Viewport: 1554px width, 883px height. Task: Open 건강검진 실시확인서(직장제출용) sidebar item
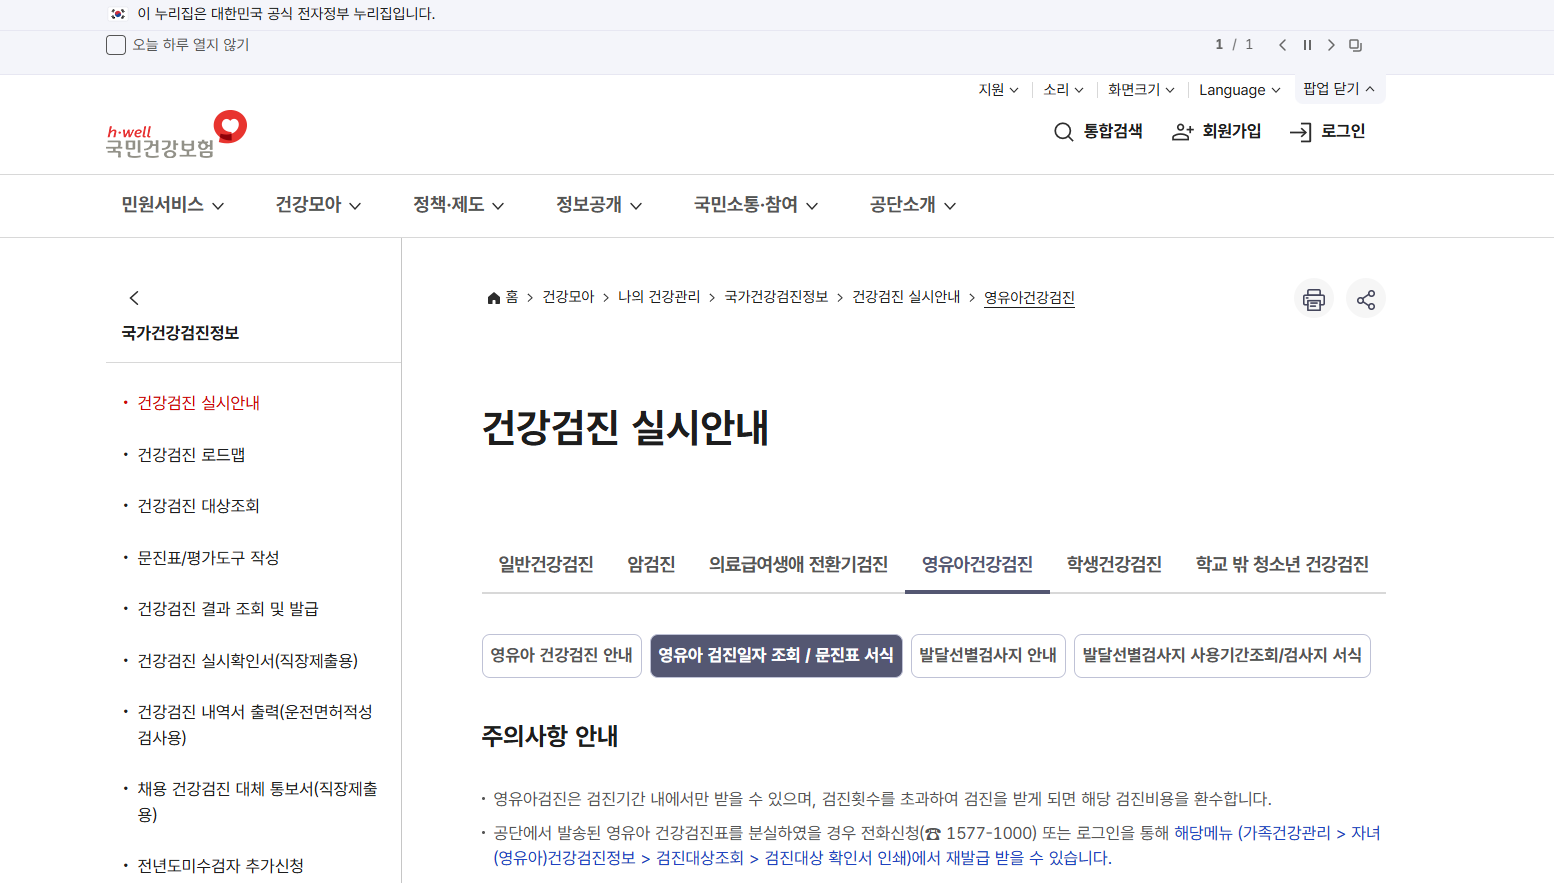coord(247,661)
